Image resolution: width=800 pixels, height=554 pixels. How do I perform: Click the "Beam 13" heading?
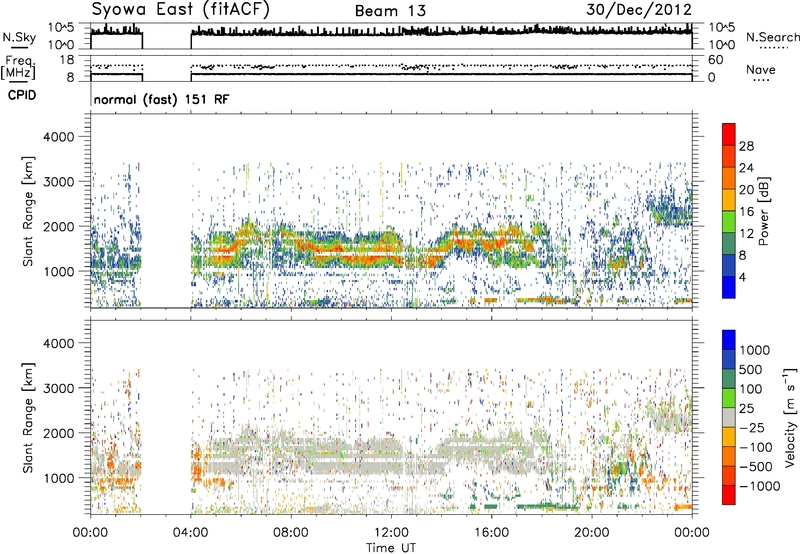tap(390, 11)
